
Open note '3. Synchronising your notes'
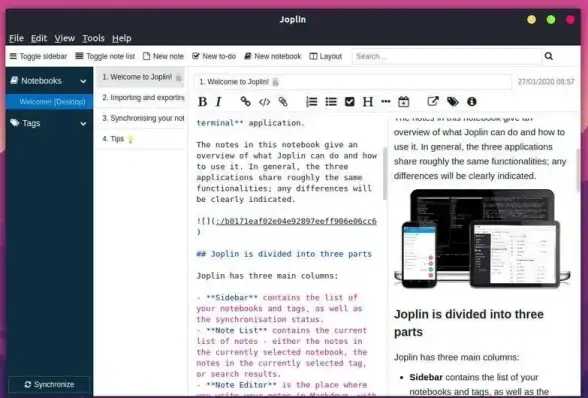click(x=141, y=118)
